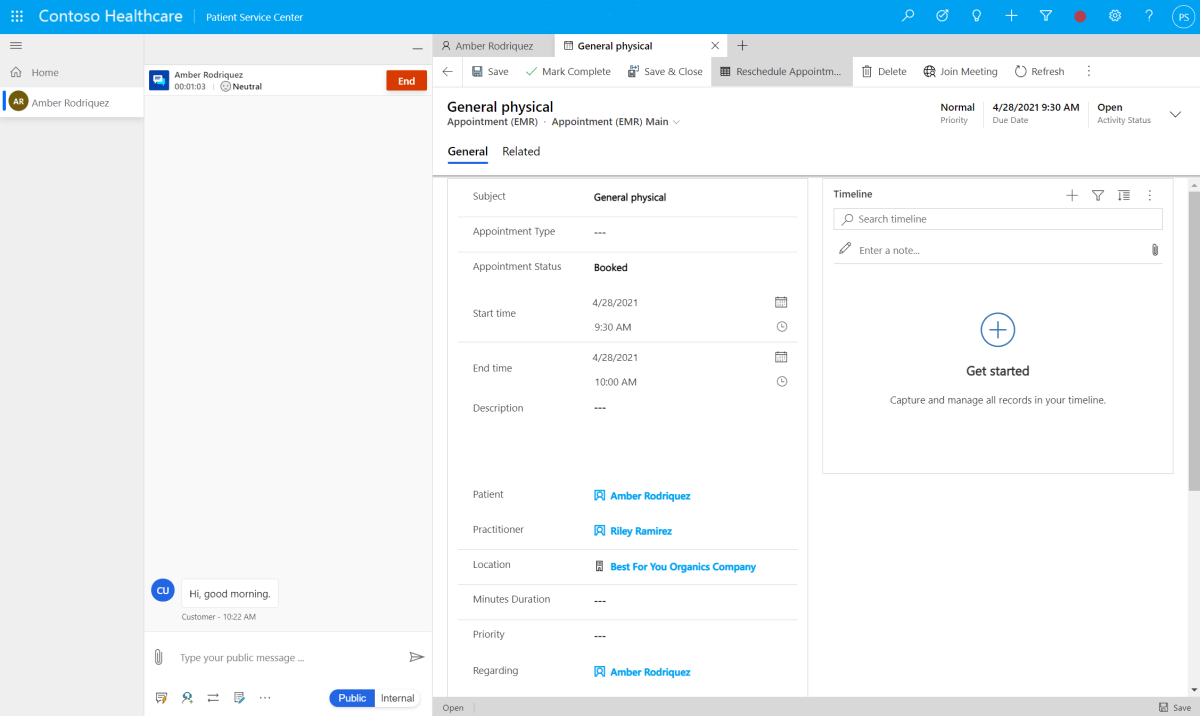Click the lightbulb assistant icon

coord(977,16)
